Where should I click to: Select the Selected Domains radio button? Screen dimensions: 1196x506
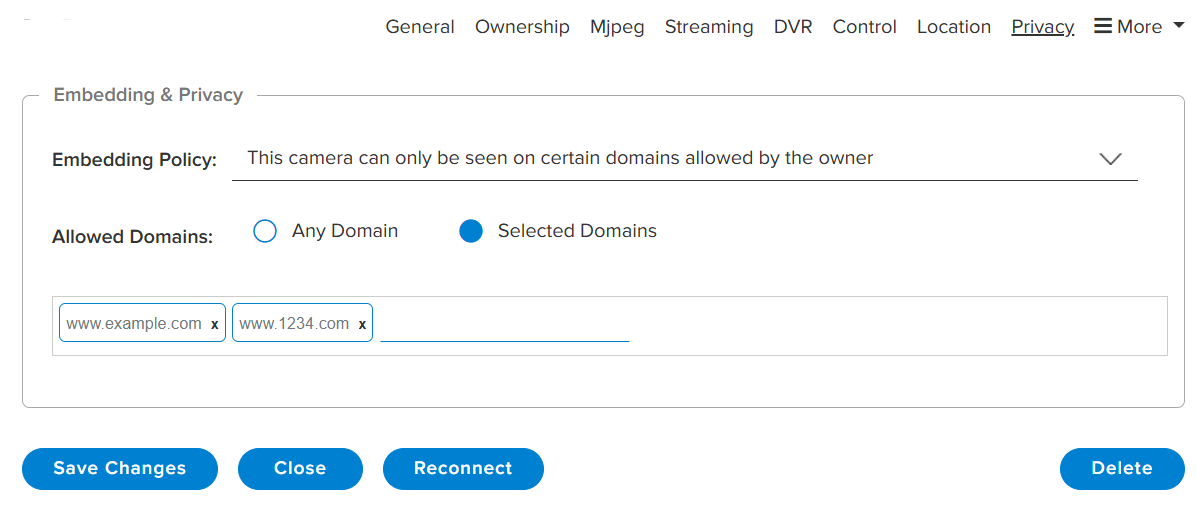(x=471, y=231)
